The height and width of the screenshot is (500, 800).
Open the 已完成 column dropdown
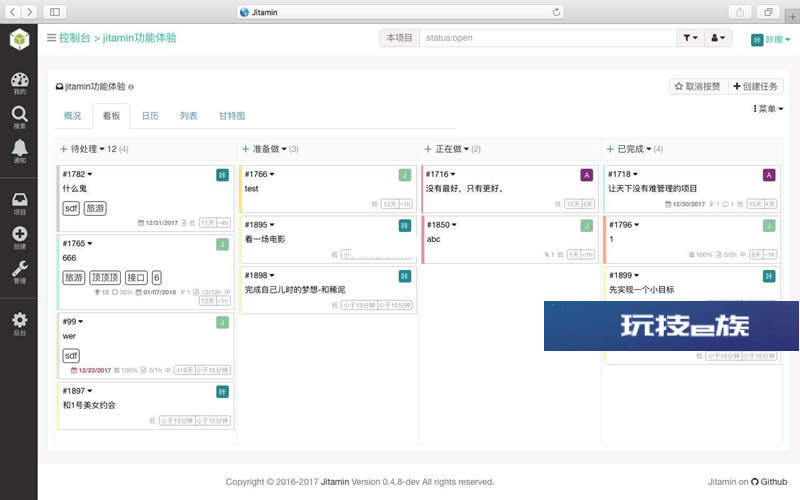[x=649, y=149]
